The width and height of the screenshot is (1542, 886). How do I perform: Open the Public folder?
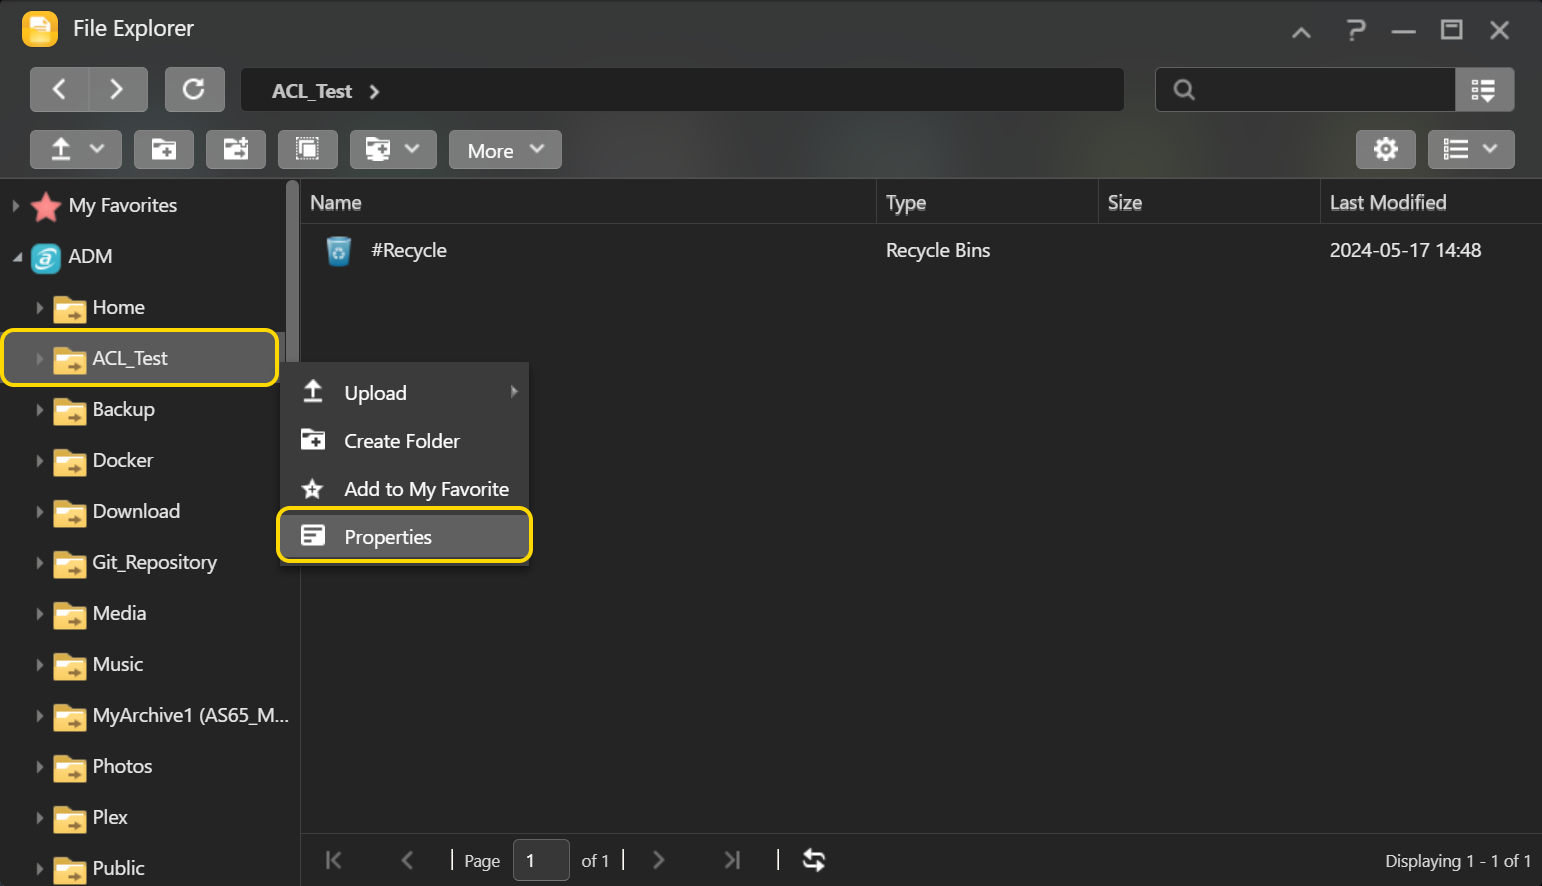pos(118,869)
